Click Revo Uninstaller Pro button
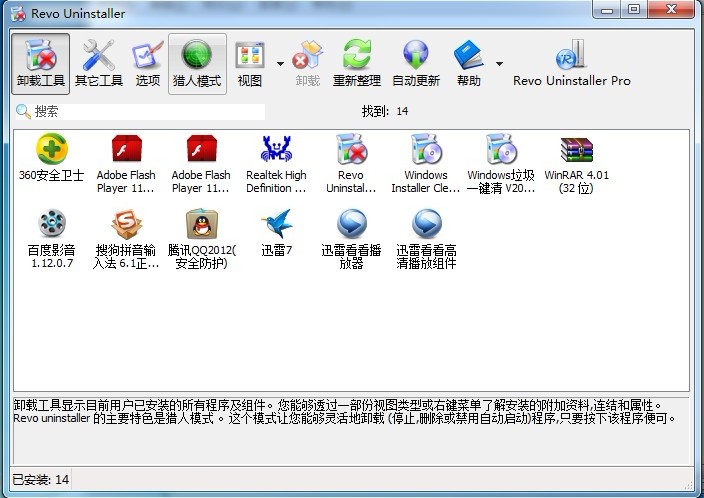Screen dimensions: 704x498 point(571,63)
